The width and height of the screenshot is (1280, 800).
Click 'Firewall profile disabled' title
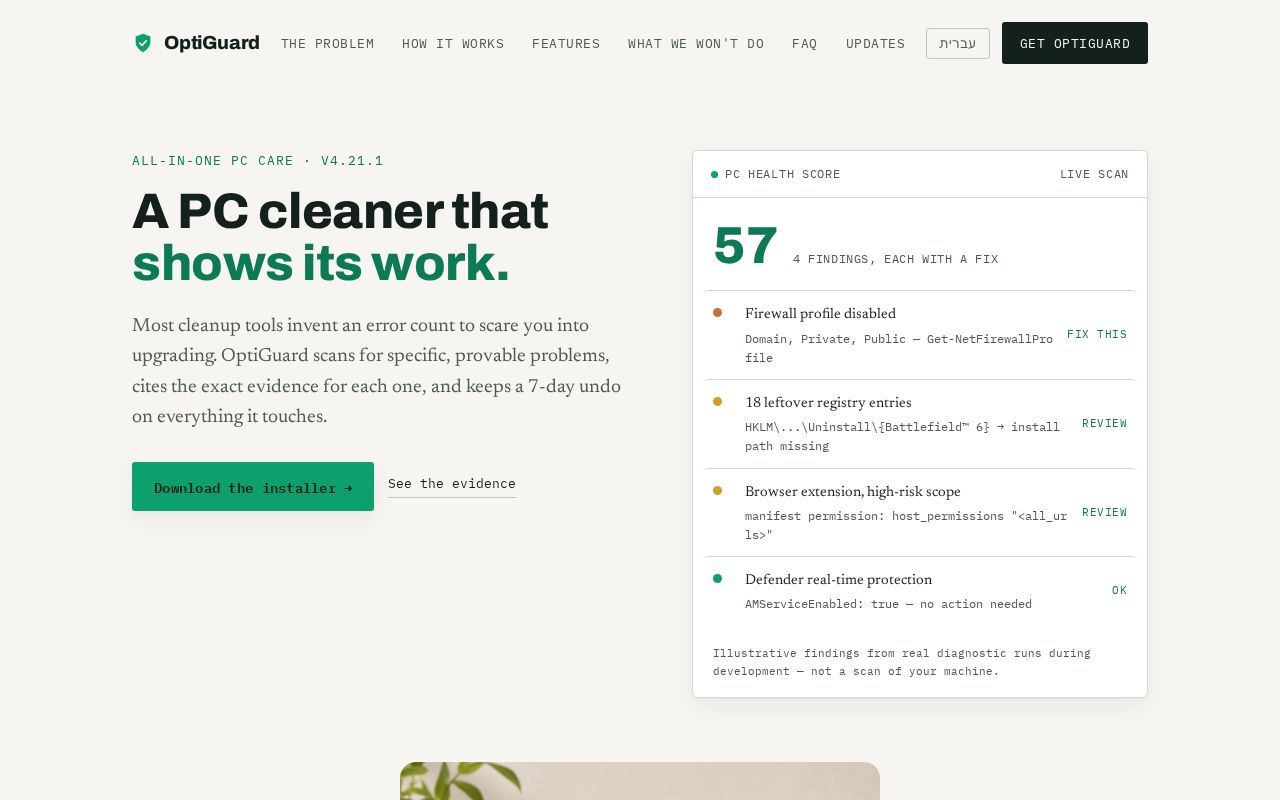820,314
